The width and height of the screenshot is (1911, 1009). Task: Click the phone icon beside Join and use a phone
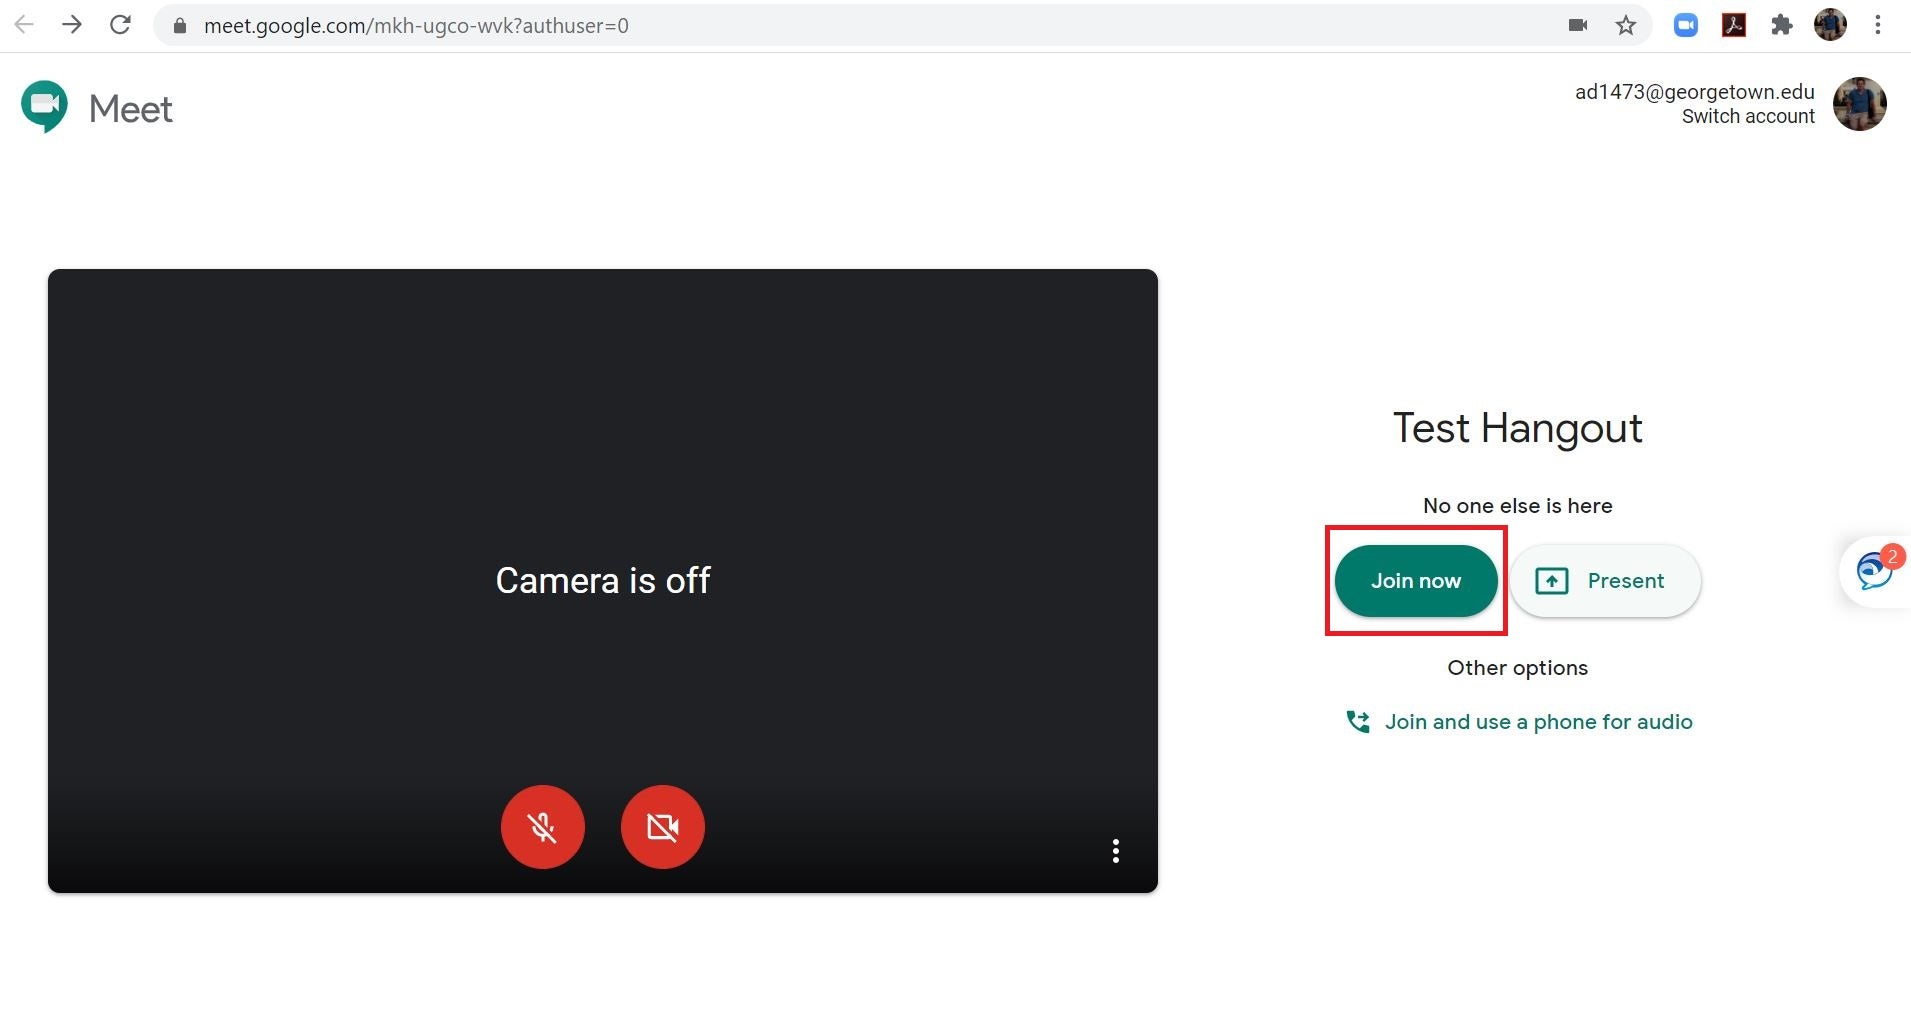click(1358, 722)
